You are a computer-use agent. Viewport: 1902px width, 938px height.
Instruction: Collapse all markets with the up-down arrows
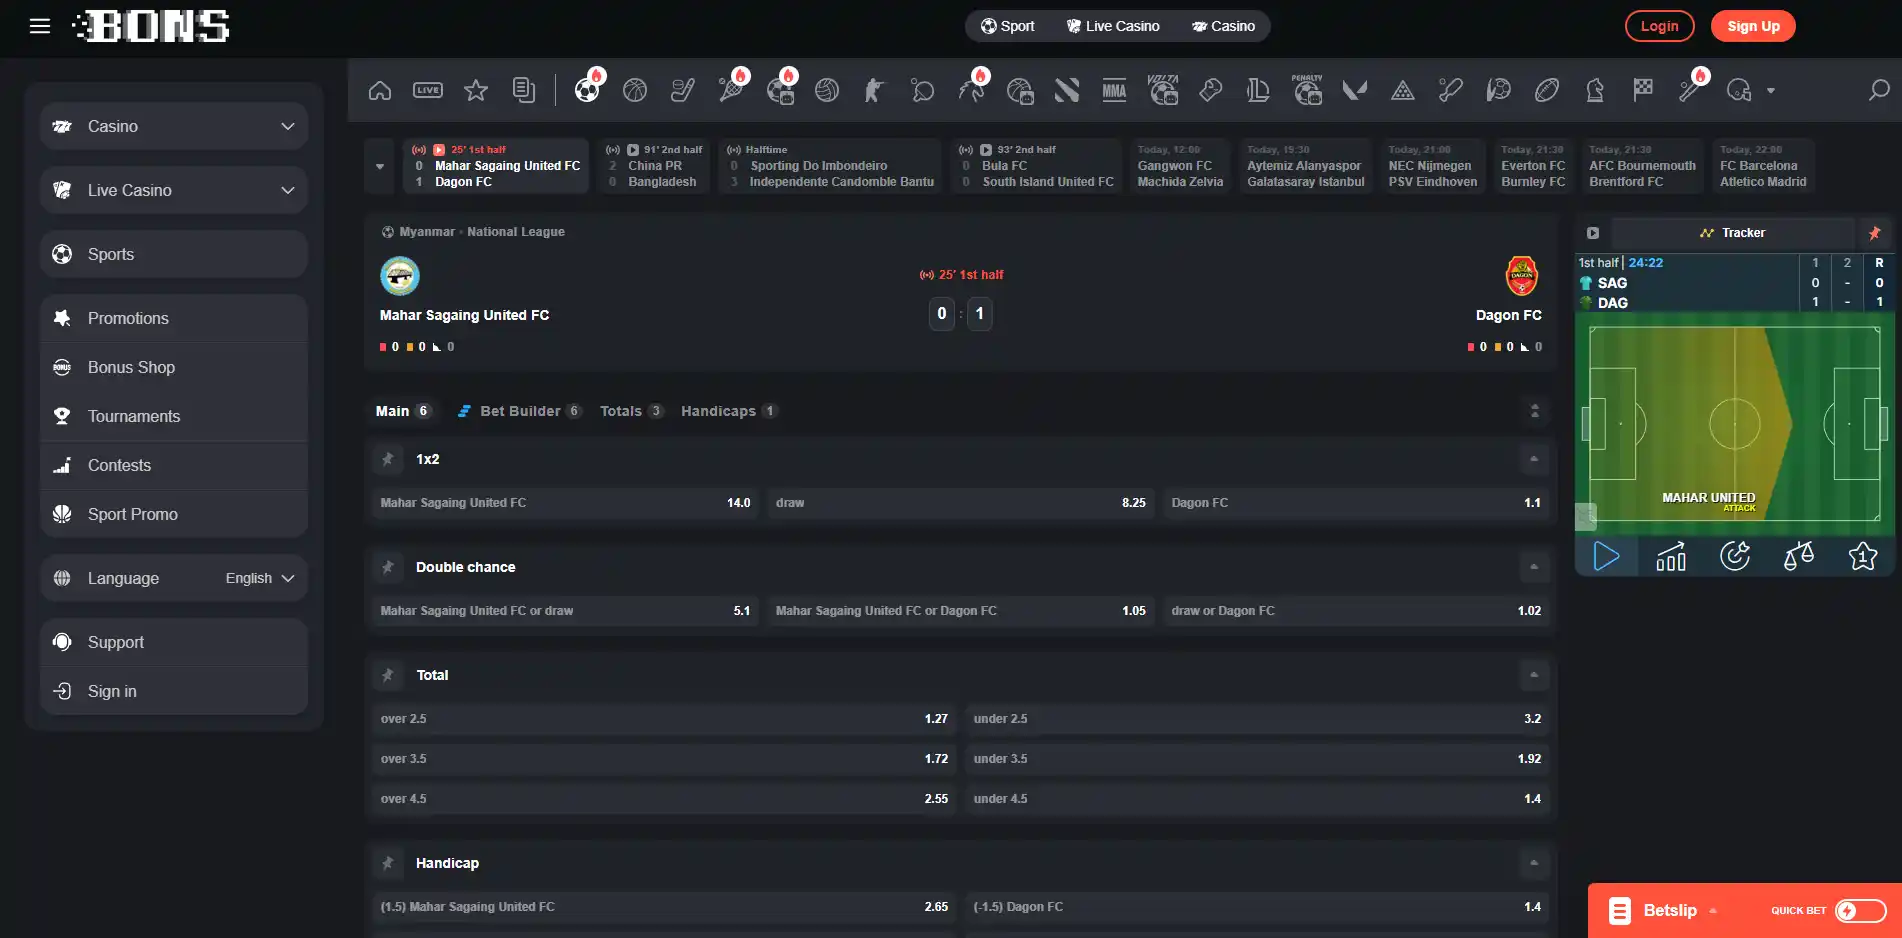tap(1534, 411)
